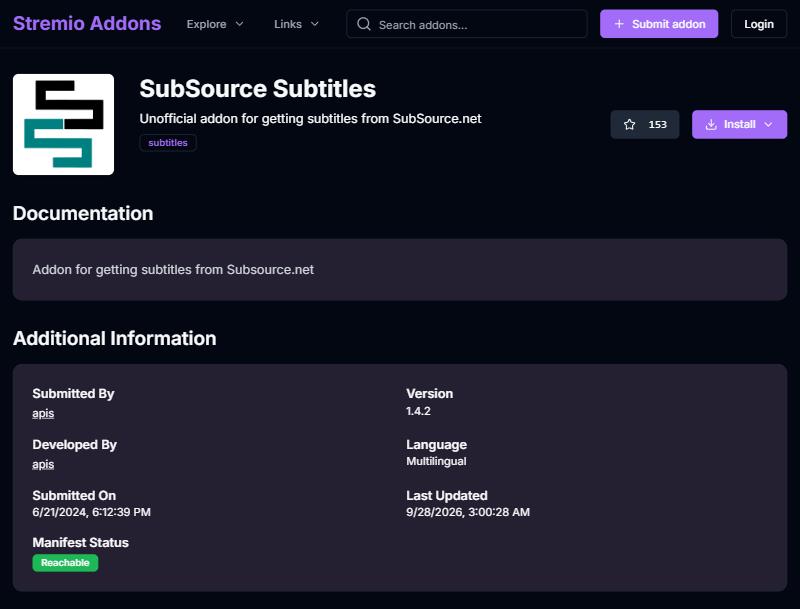Click the magnifying glass search icon
This screenshot has width=800, height=609.
364,24
